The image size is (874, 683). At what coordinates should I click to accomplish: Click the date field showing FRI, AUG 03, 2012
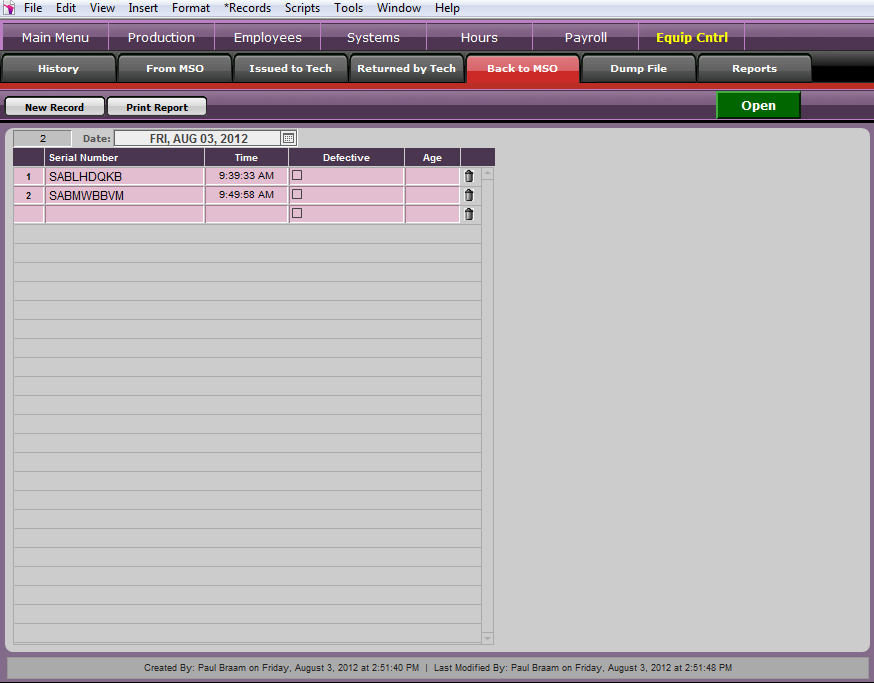tap(198, 138)
